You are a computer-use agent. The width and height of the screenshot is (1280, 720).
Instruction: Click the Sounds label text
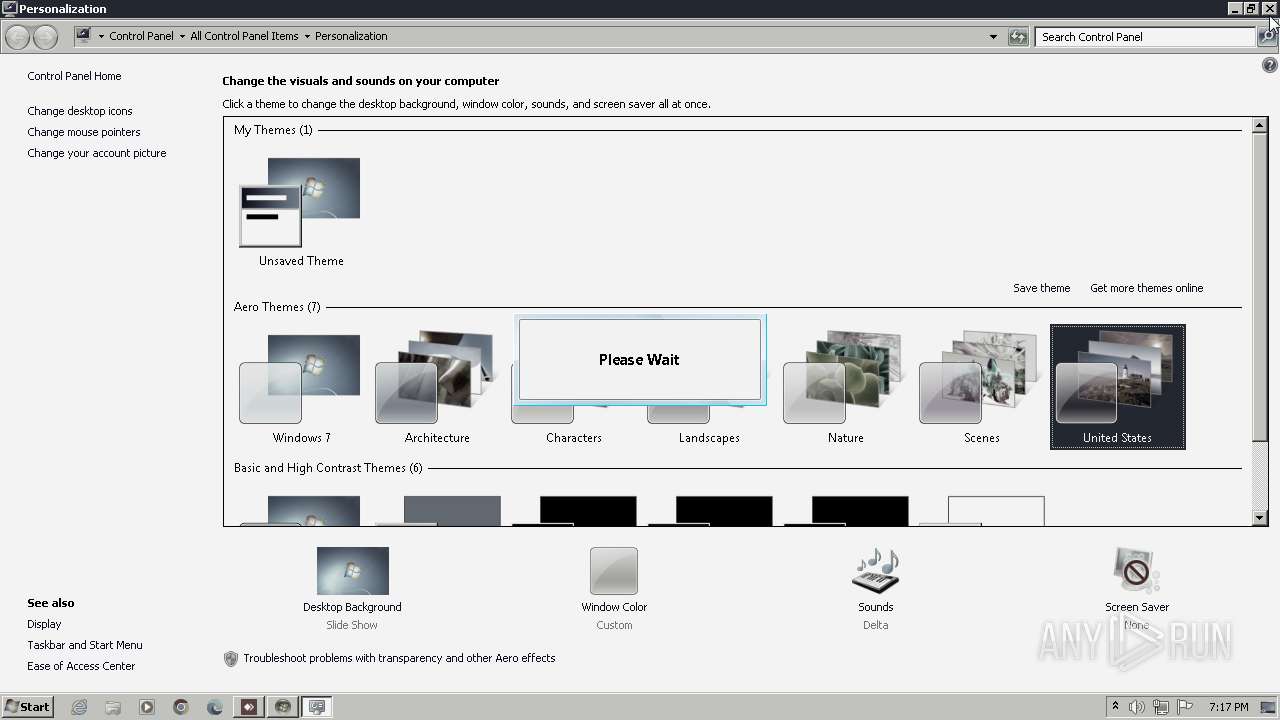pos(875,607)
